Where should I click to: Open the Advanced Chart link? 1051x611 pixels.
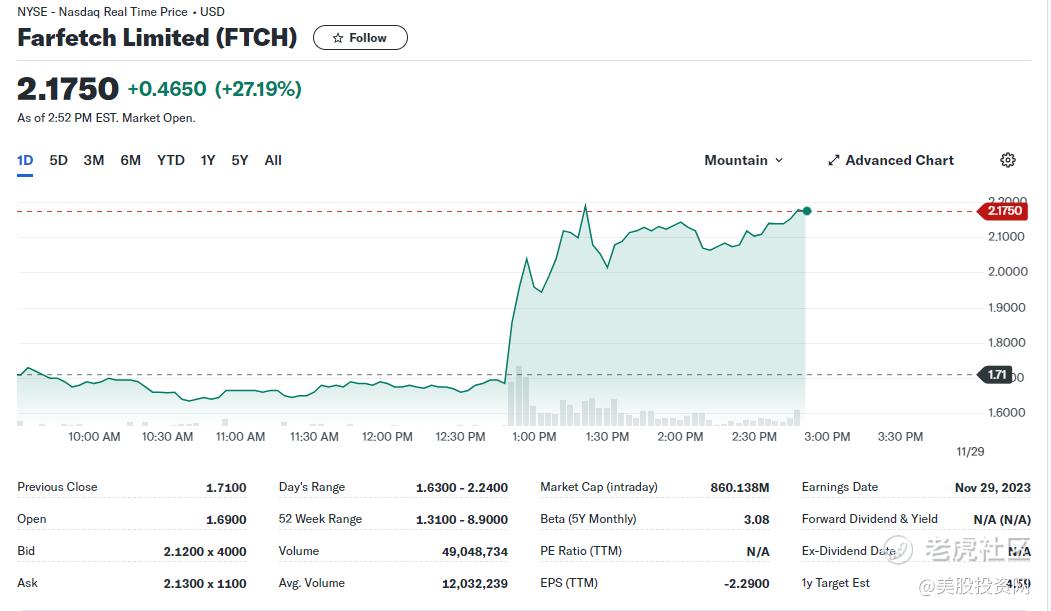(x=890, y=160)
